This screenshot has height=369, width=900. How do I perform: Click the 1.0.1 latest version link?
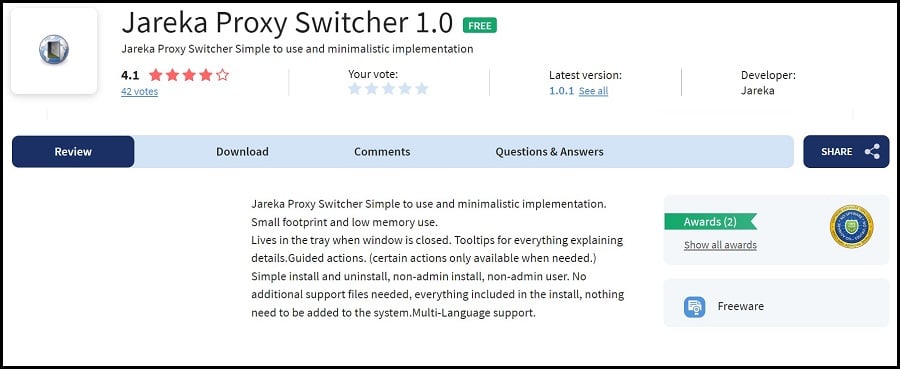(561, 91)
